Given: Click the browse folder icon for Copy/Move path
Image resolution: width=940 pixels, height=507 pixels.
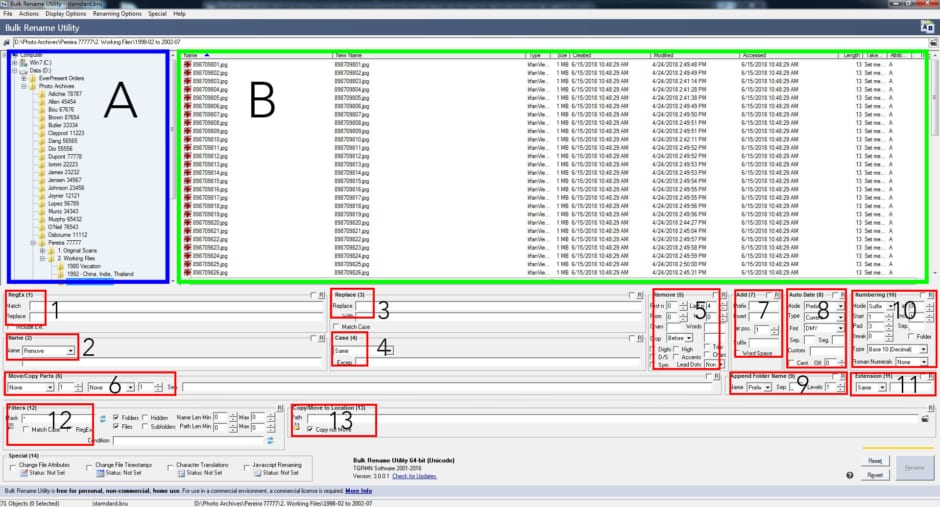Looking at the screenshot, I should (926, 418).
